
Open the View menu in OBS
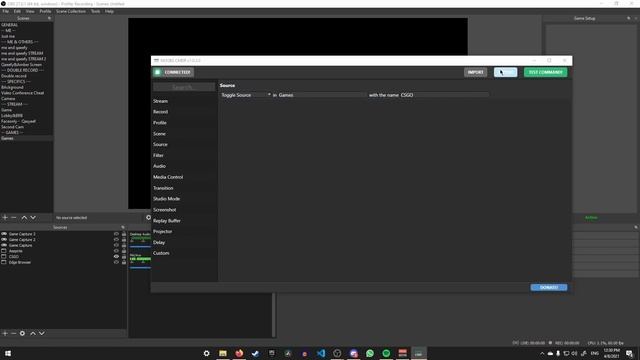(30, 11)
